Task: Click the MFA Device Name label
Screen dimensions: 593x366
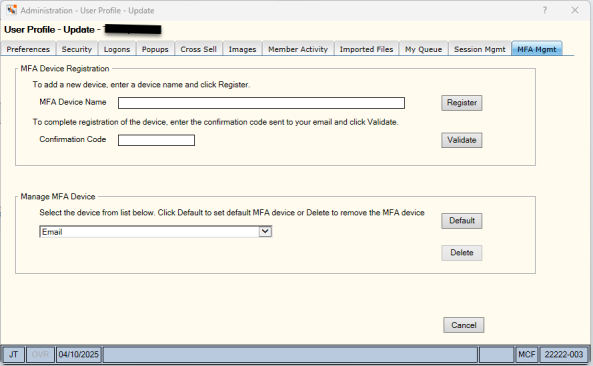Action: pos(73,102)
